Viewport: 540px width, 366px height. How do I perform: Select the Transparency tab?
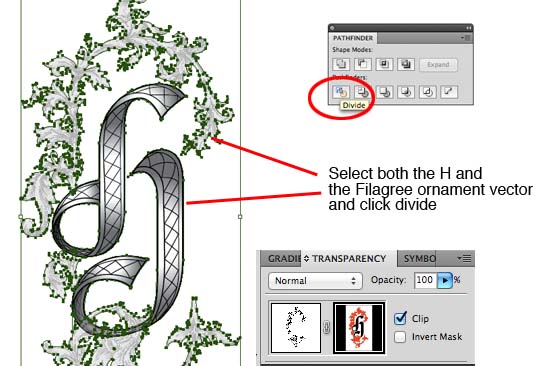tap(349, 259)
